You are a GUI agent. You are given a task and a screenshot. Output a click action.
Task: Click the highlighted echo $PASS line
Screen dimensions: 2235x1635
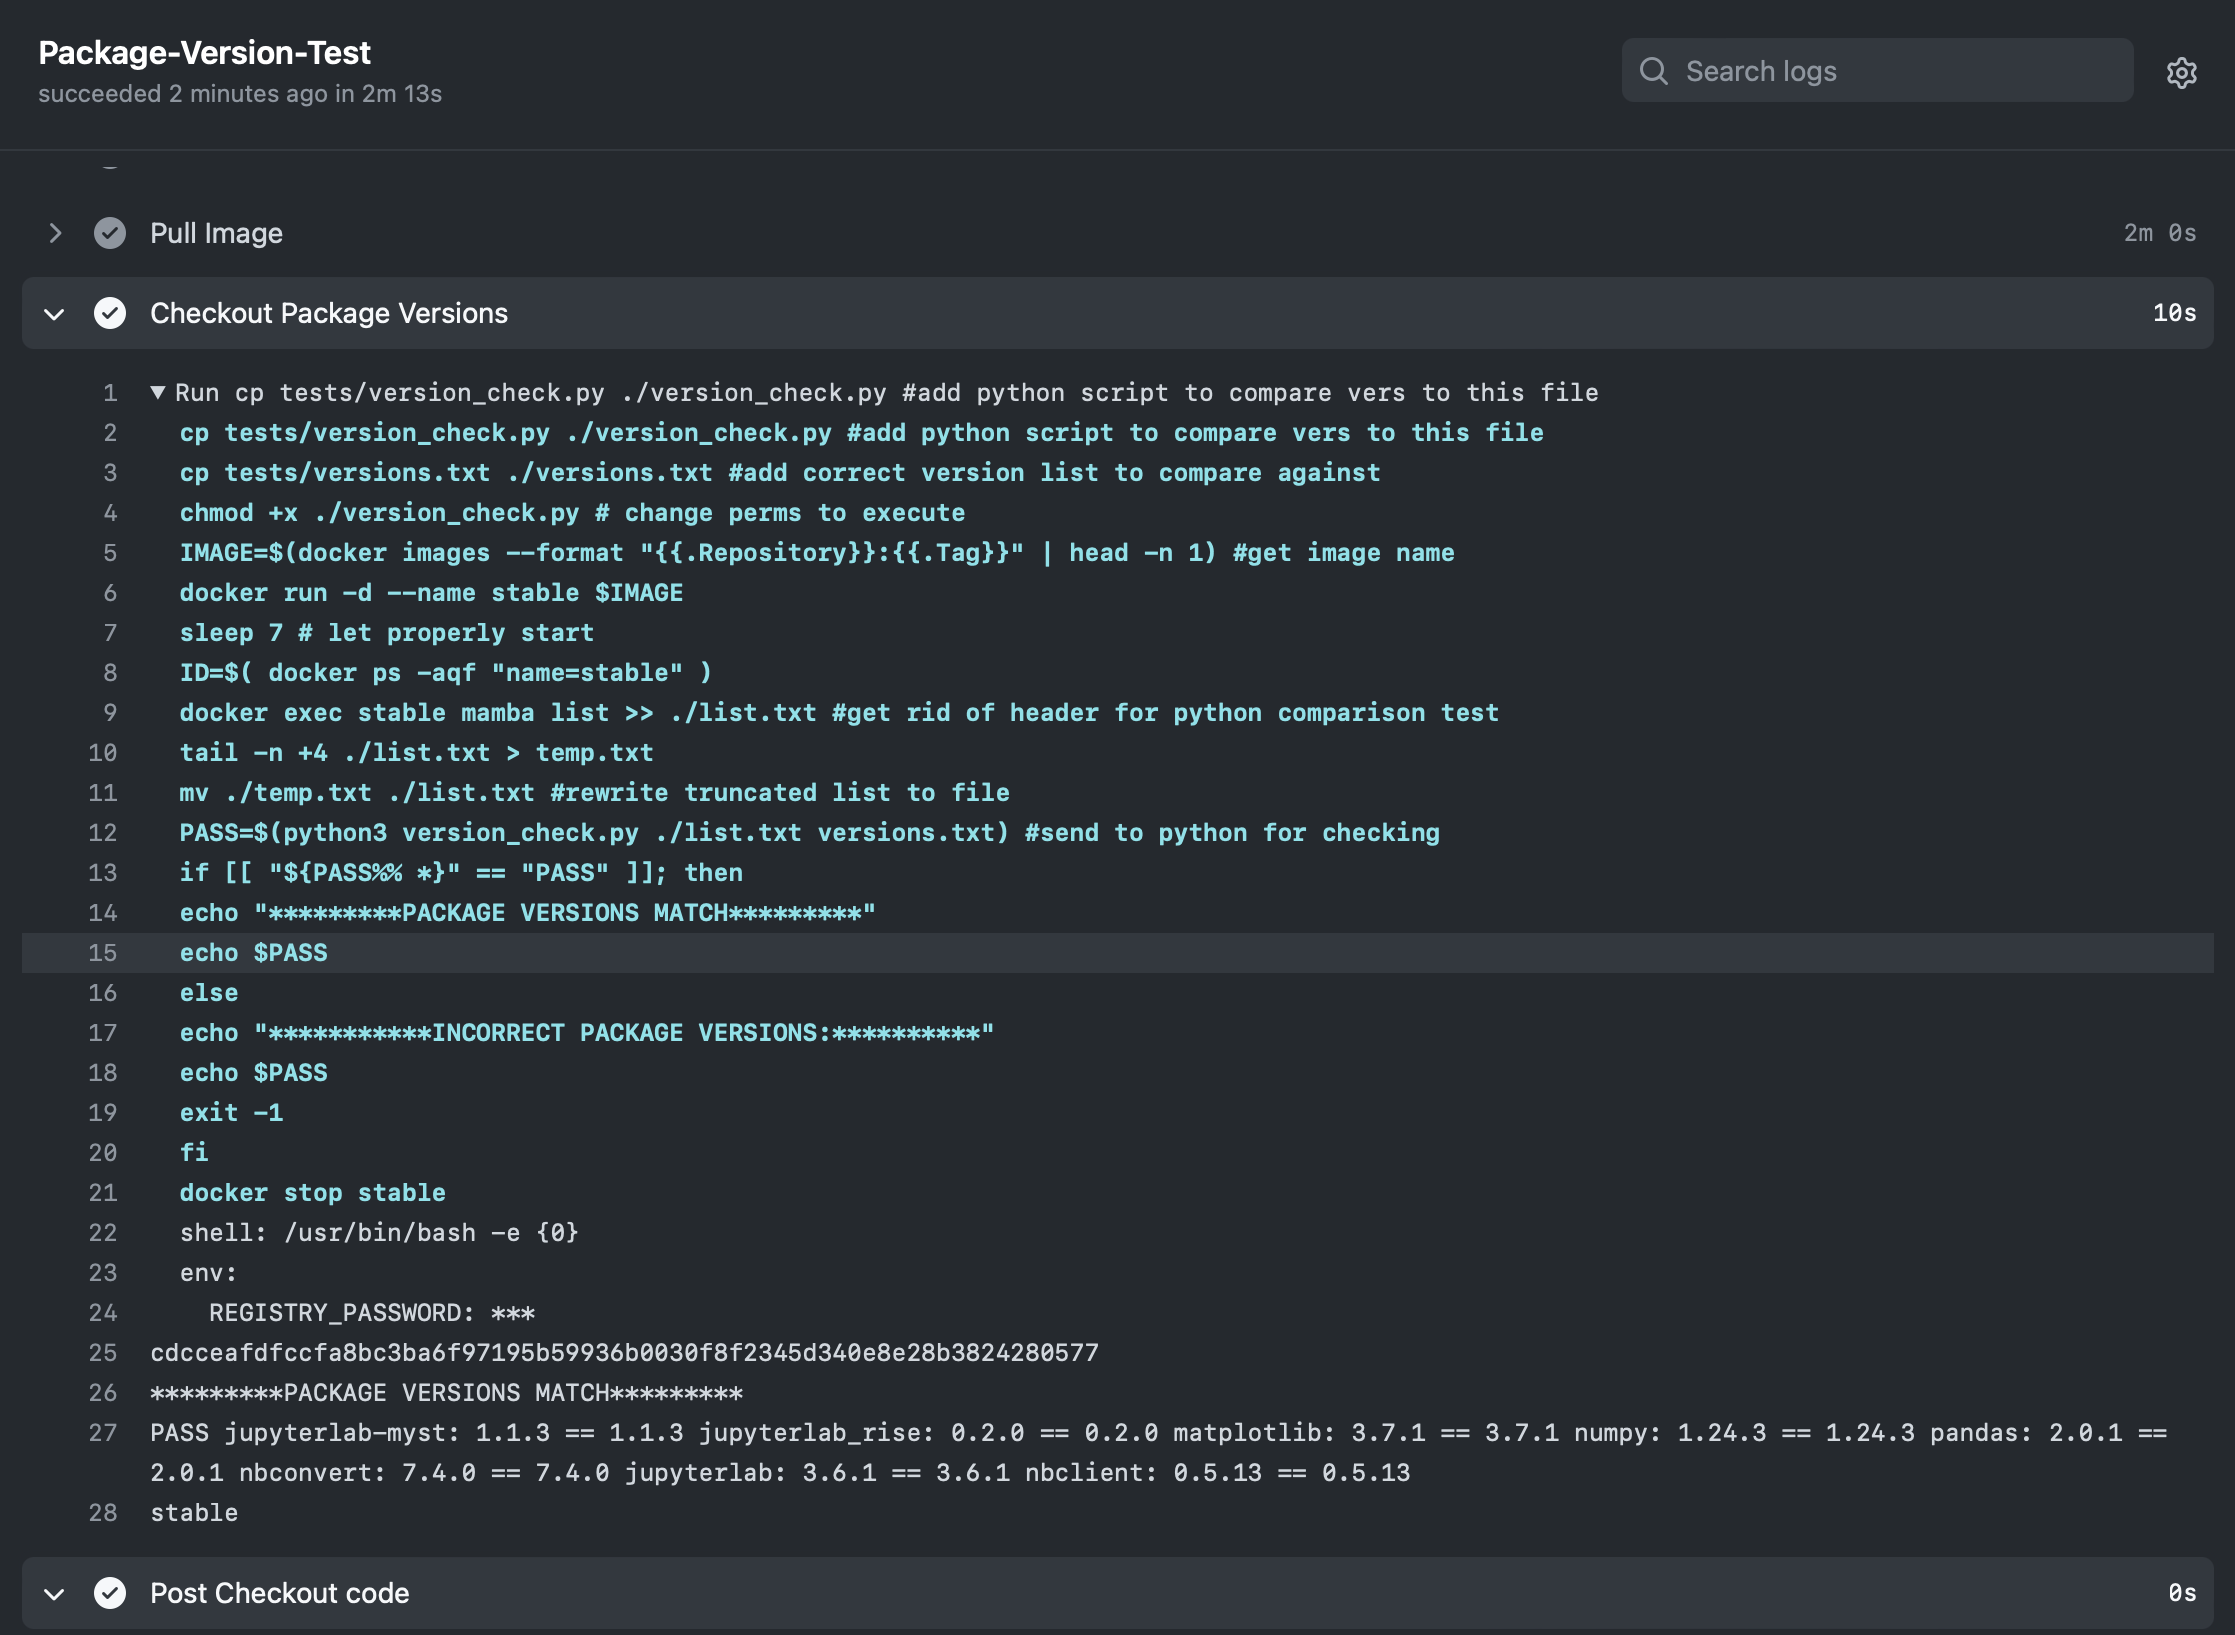tap(254, 953)
